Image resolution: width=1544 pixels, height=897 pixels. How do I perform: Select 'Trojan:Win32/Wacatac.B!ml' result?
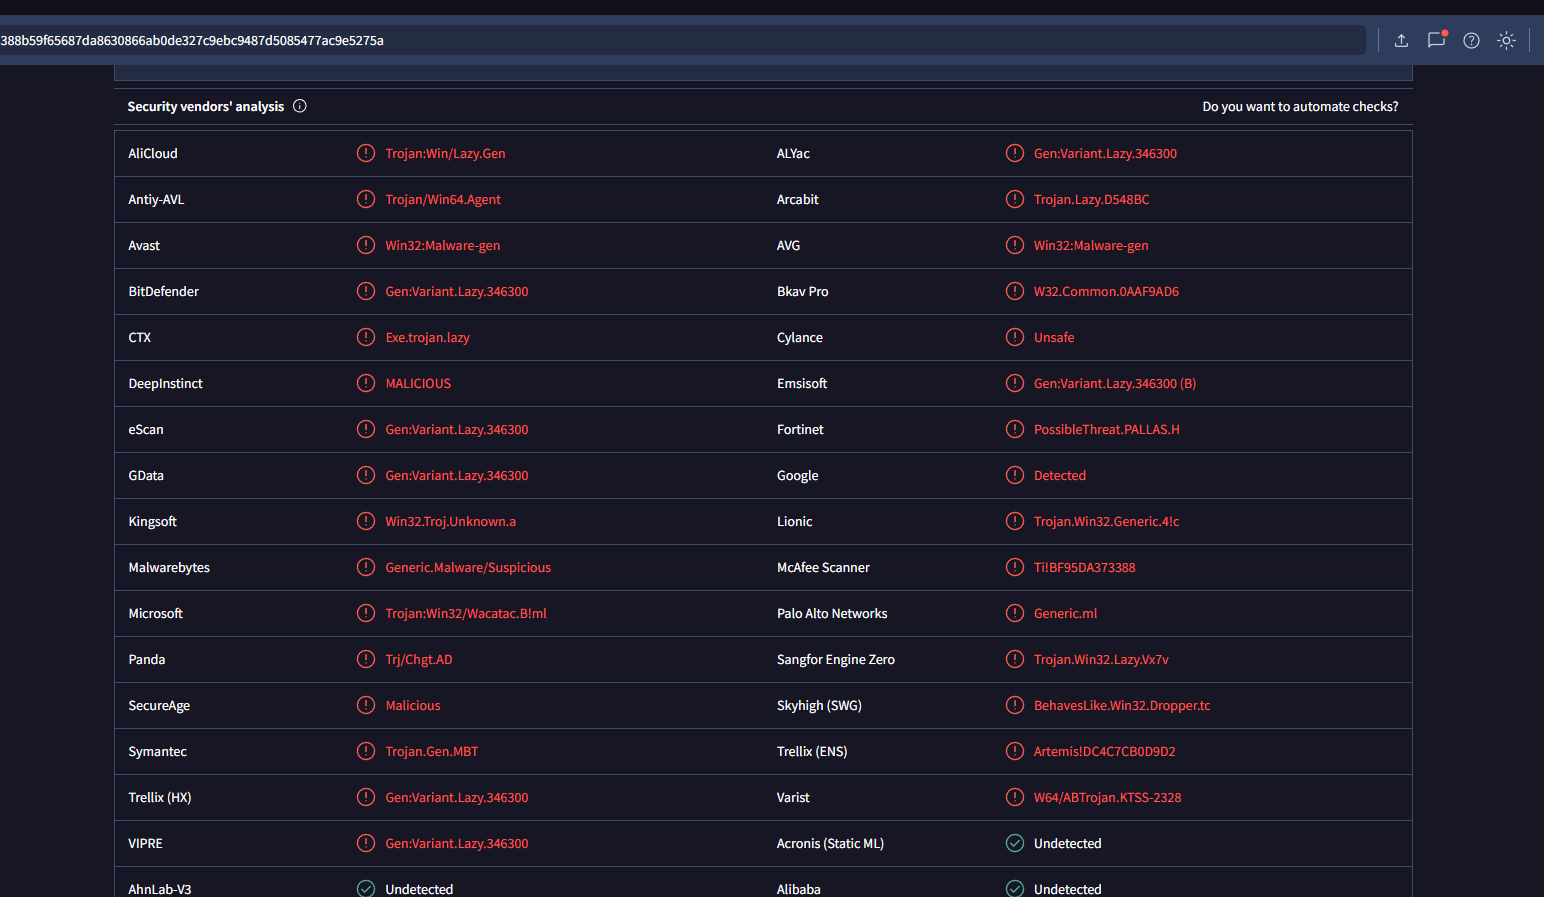466,614
